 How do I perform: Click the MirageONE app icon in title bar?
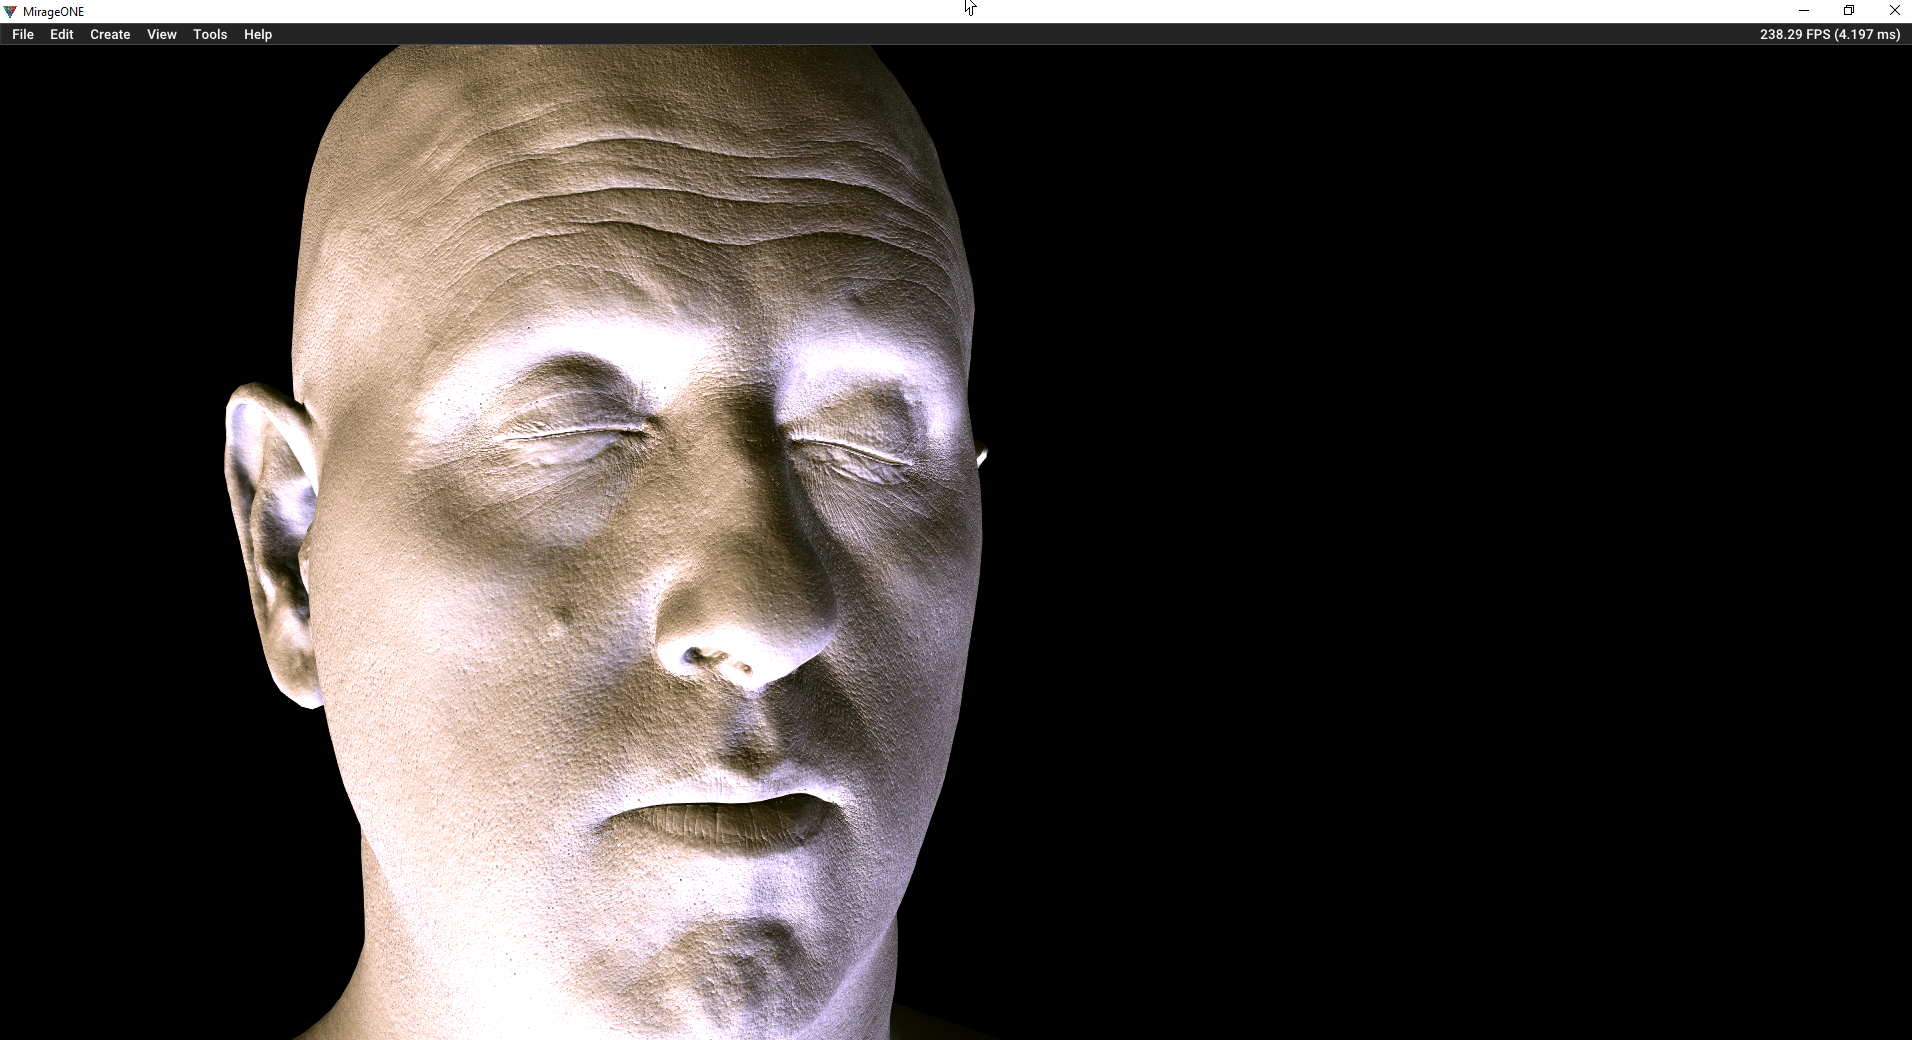[x=10, y=11]
